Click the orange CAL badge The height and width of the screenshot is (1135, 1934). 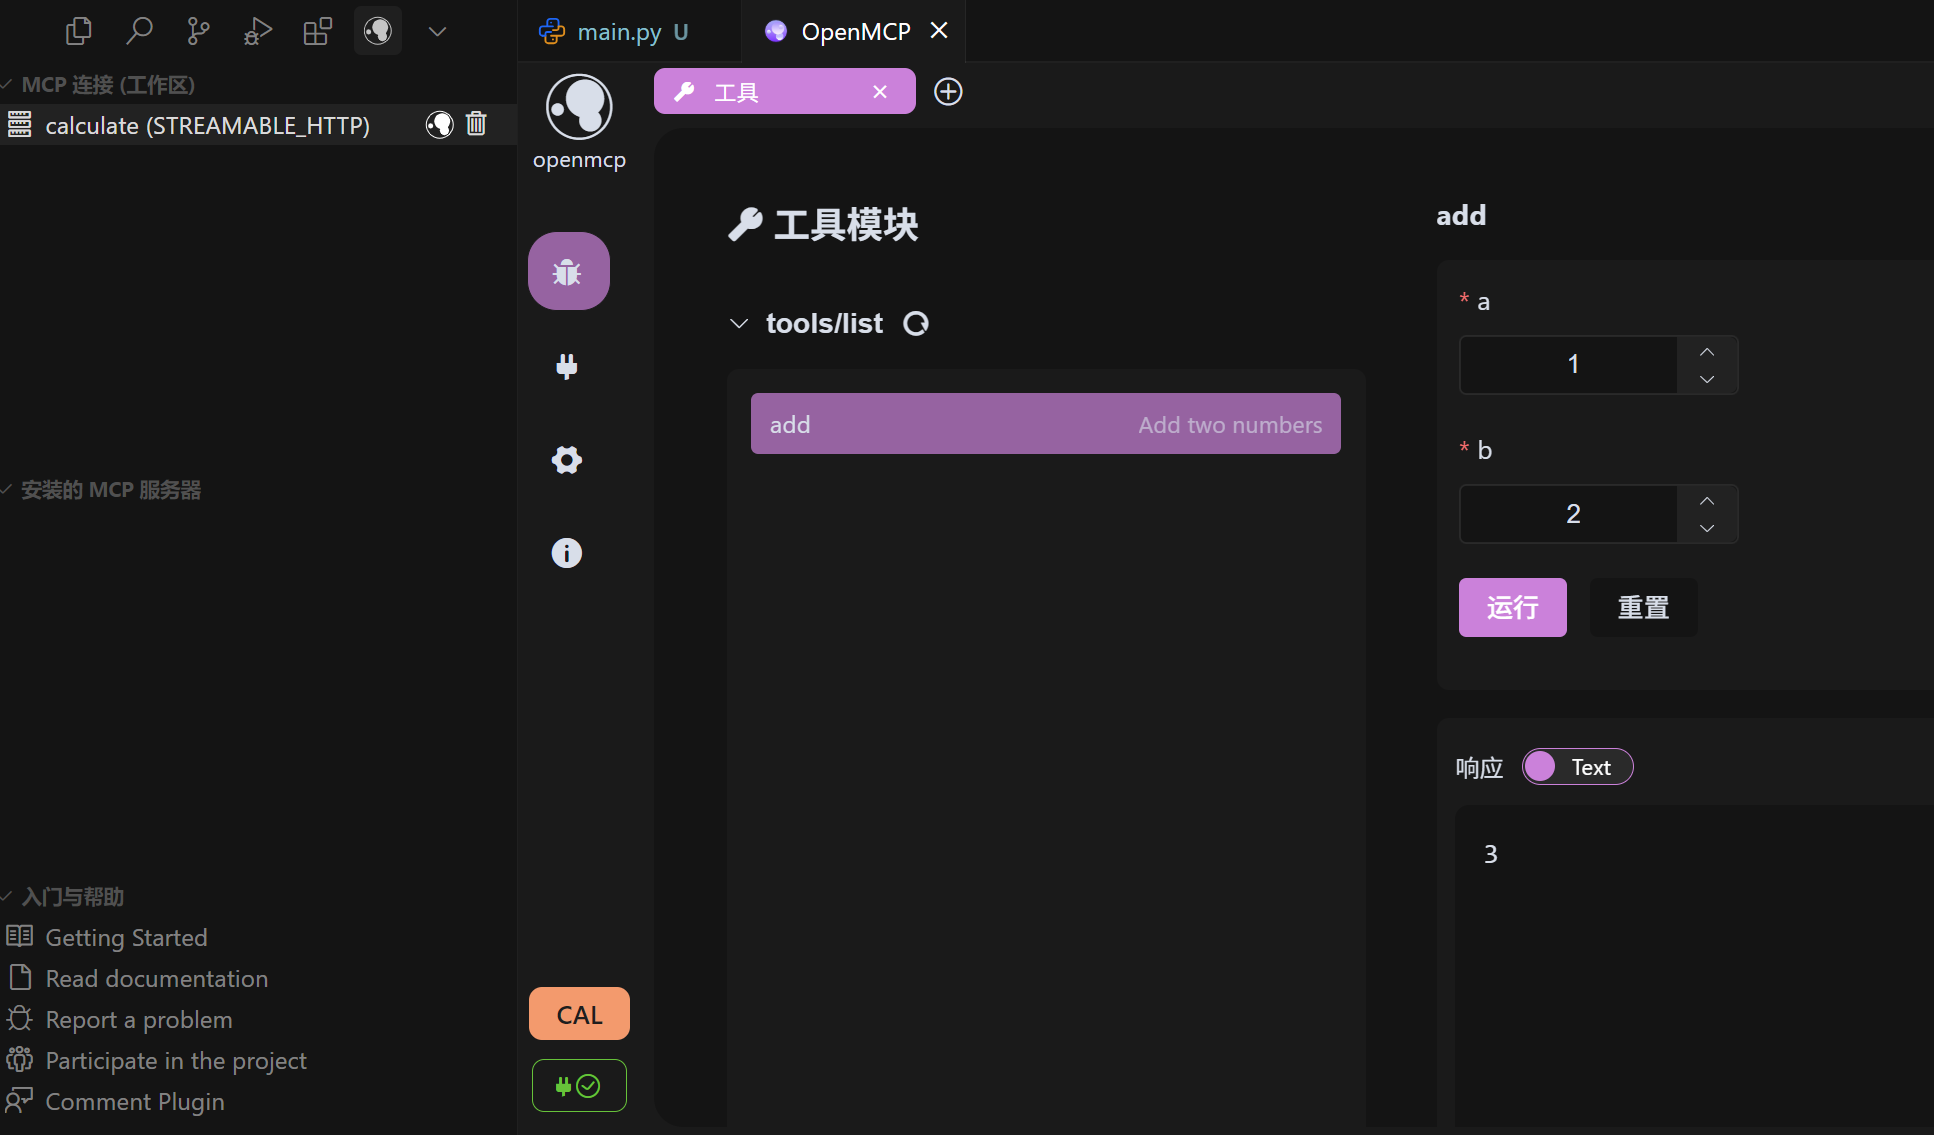[579, 1014]
